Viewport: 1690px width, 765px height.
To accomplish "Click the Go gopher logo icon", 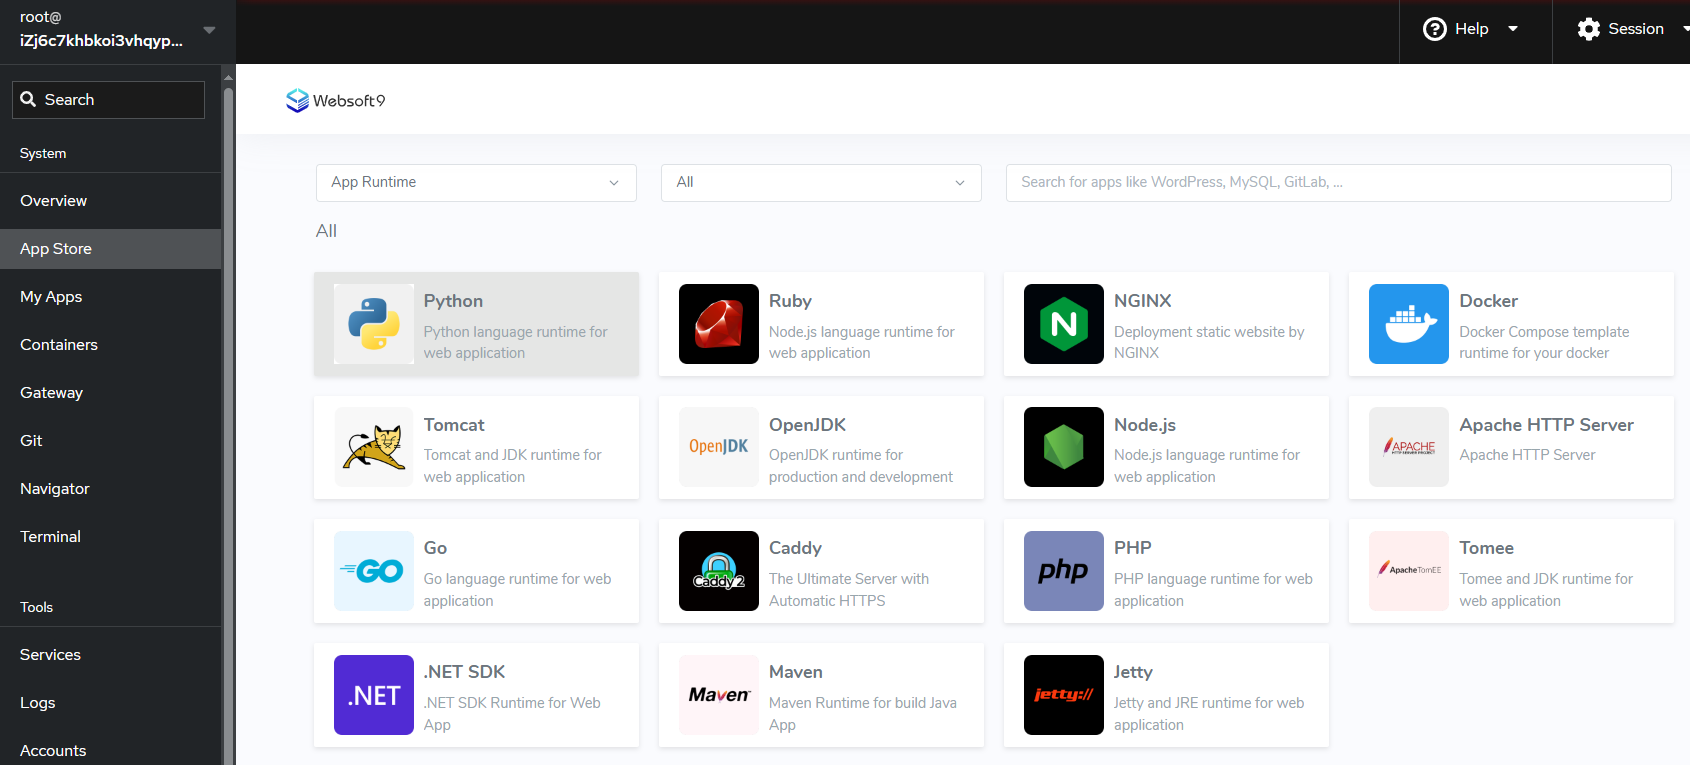I will [374, 571].
